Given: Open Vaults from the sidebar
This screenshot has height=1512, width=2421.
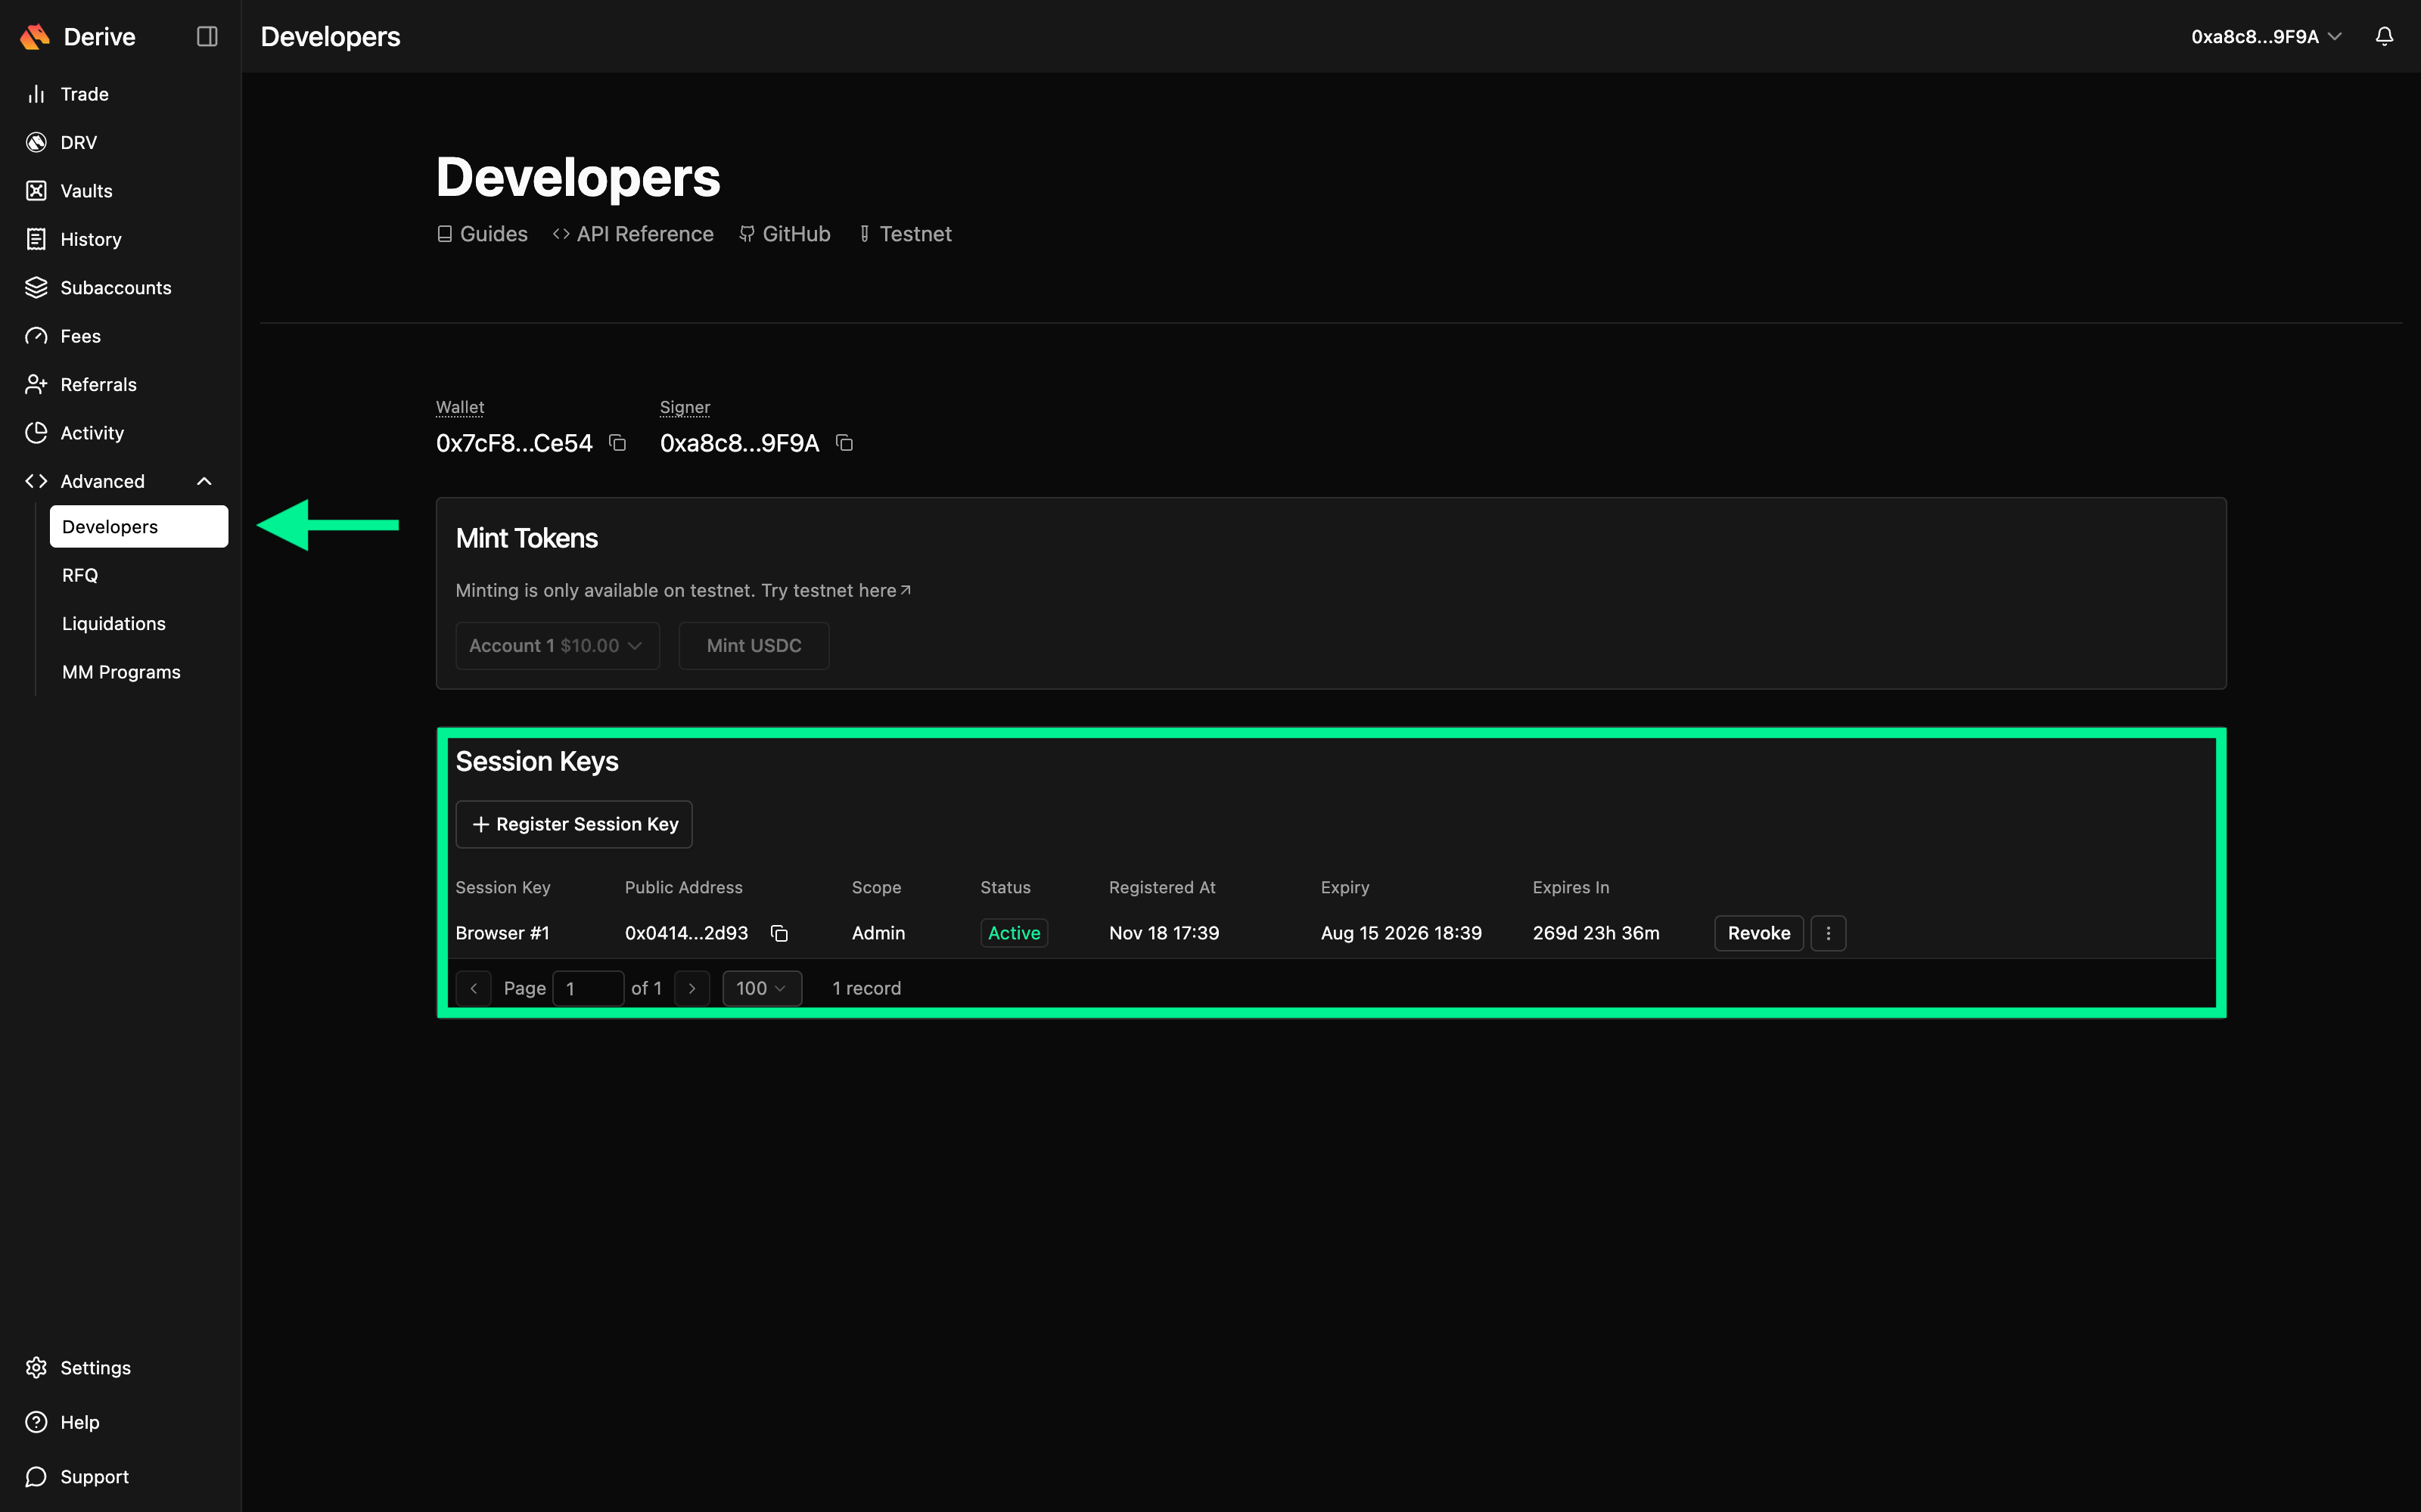Looking at the screenshot, I should (x=86, y=191).
